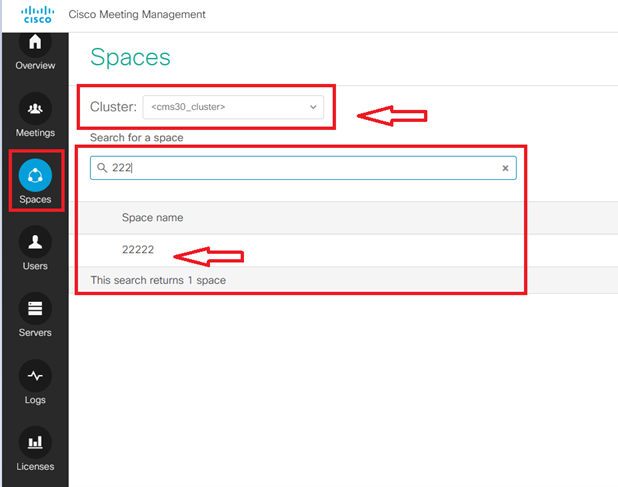The width and height of the screenshot is (618, 487).
Task: Click the Spaces page heading
Action: click(x=130, y=57)
